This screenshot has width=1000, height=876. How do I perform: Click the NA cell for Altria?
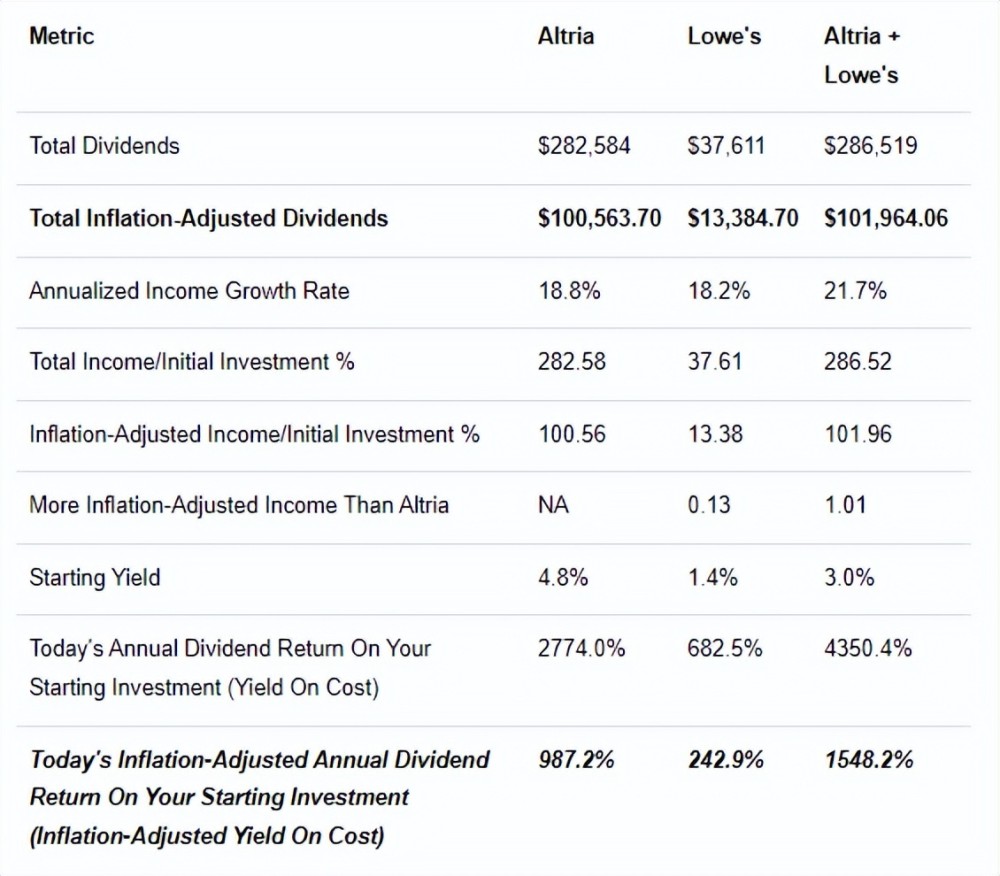click(x=553, y=506)
